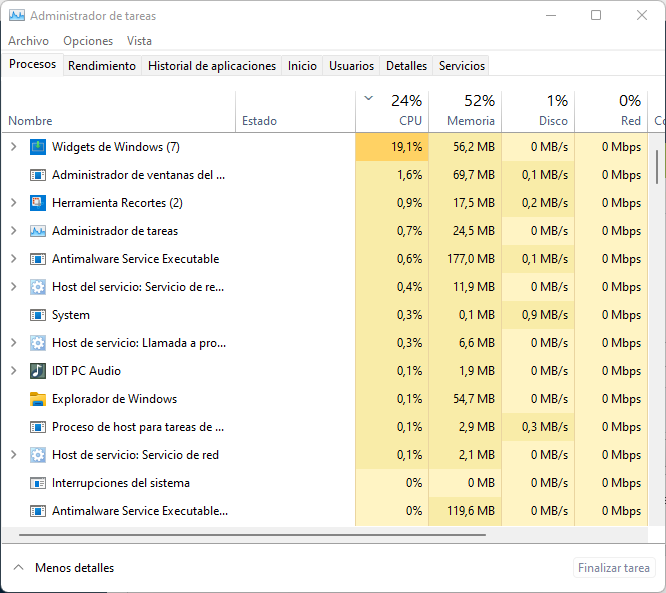Sort by the Memoria column header
This screenshot has height=593, width=666.
pos(465,112)
